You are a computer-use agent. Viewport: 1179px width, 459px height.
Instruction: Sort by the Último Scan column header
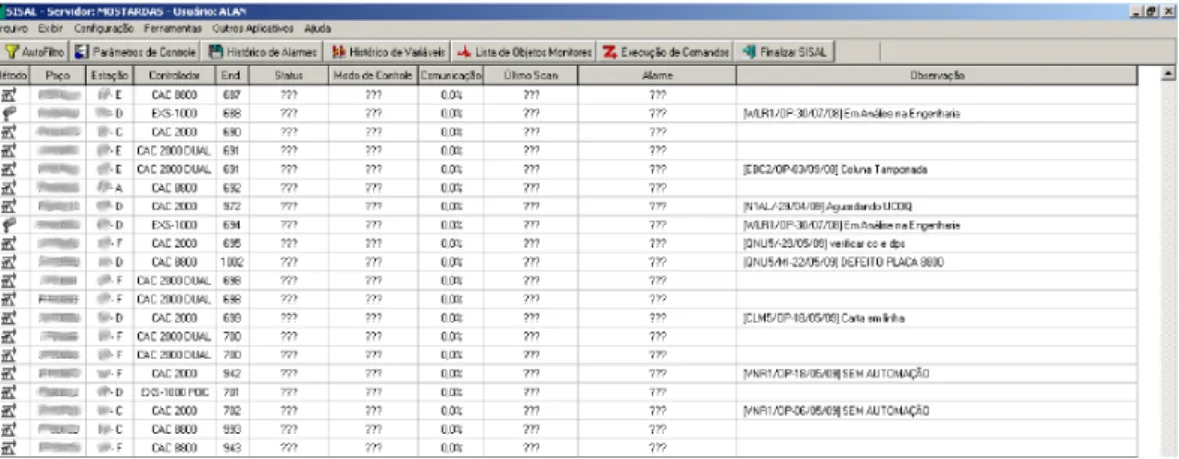(531, 76)
